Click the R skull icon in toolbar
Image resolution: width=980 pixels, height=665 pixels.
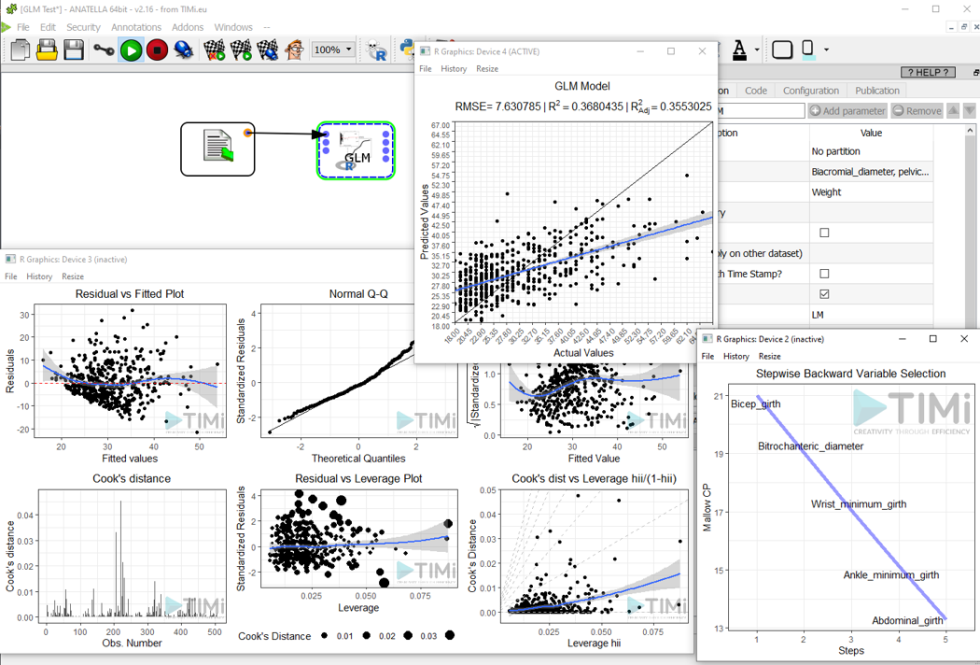(x=376, y=50)
